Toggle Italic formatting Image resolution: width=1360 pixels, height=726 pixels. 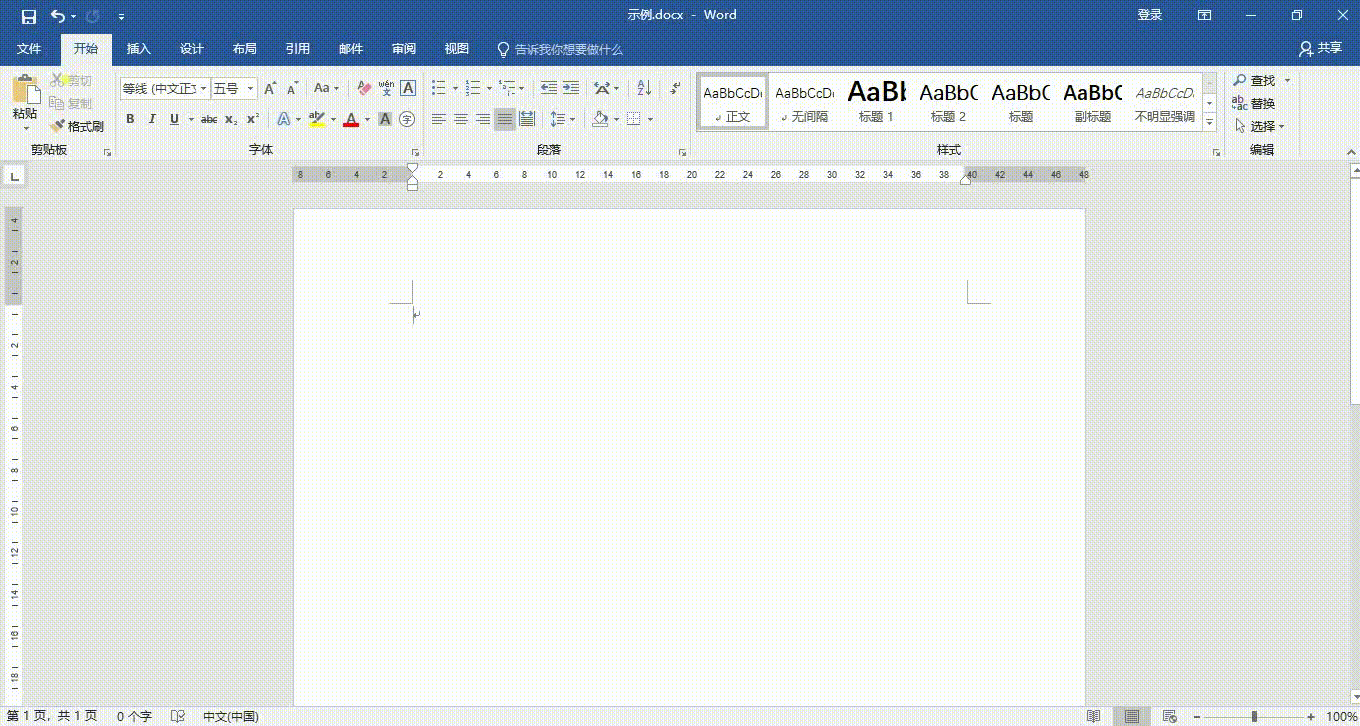pyautogui.click(x=152, y=119)
